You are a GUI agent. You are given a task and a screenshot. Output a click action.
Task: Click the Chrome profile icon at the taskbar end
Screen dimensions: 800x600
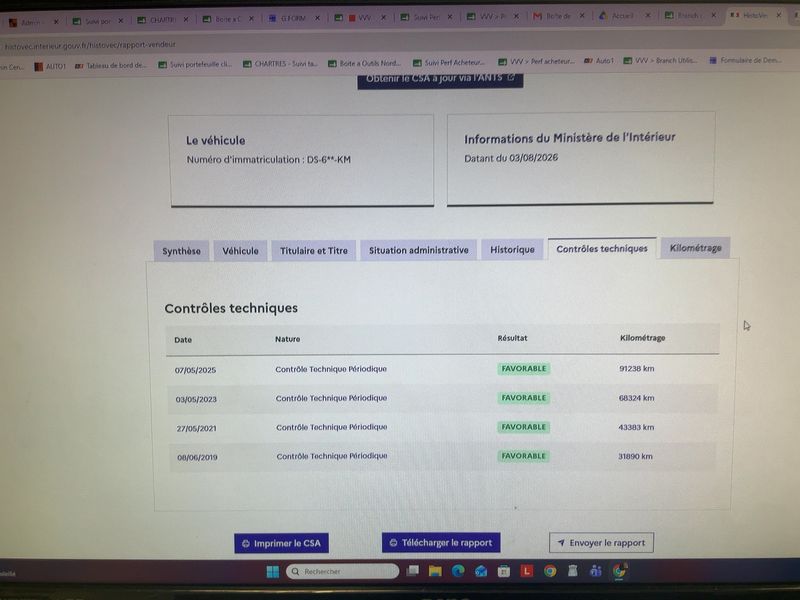[619, 570]
